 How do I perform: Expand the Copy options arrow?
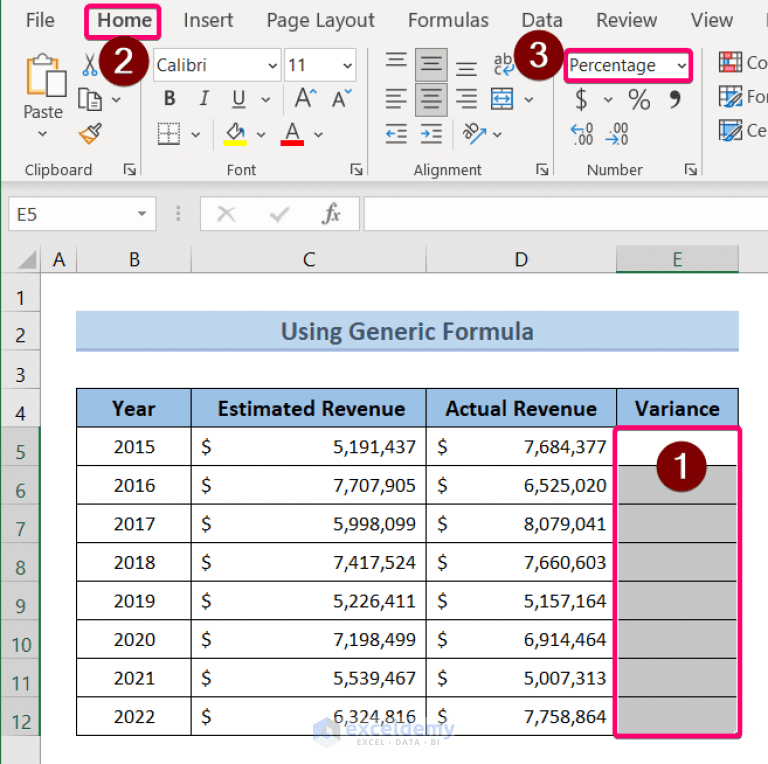pyautogui.click(x=116, y=100)
